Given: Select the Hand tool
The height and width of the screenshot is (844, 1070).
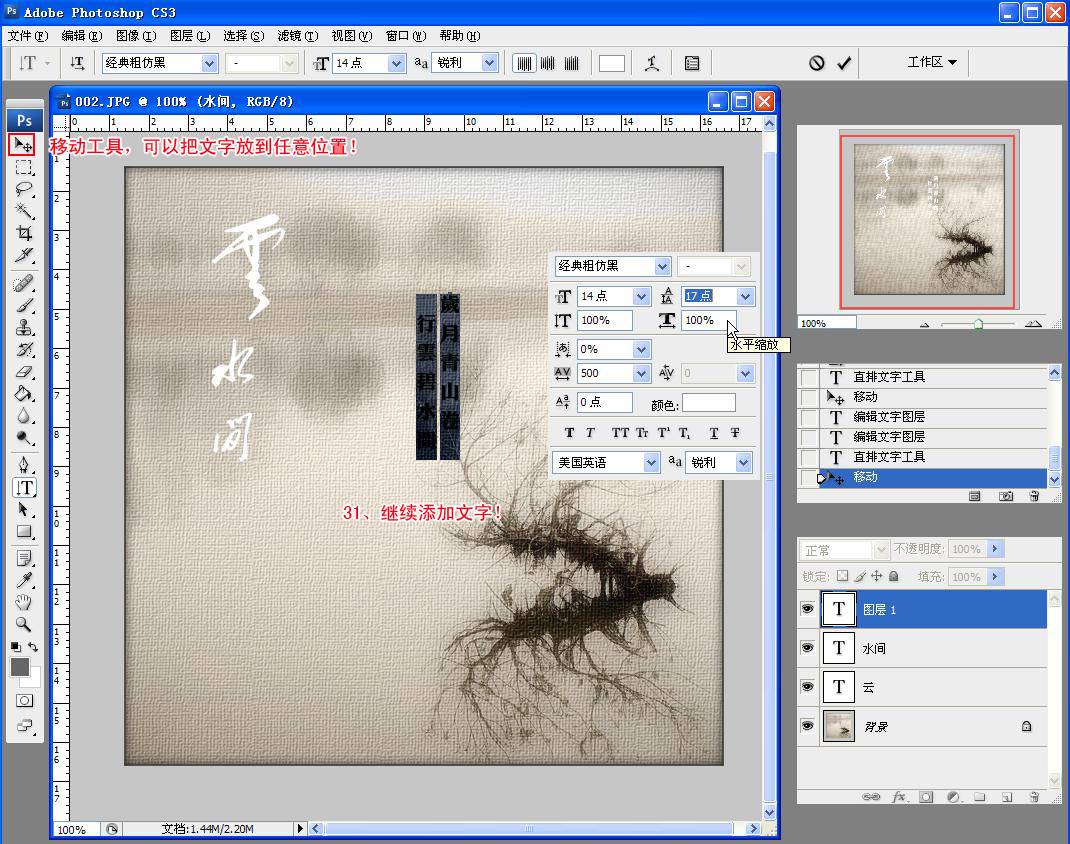Looking at the screenshot, I should pyautogui.click(x=24, y=602).
